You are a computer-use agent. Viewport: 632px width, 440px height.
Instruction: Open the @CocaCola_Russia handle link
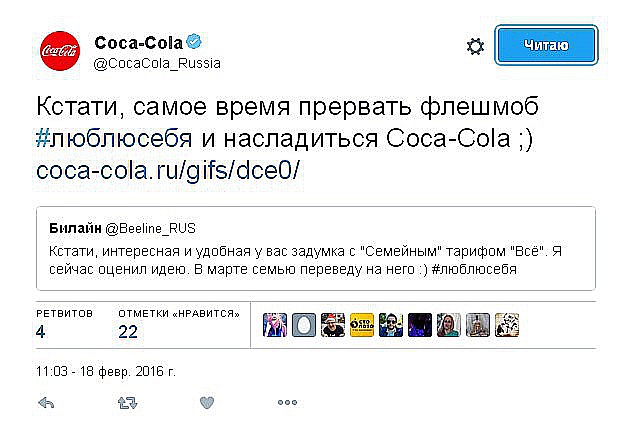pos(157,63)
